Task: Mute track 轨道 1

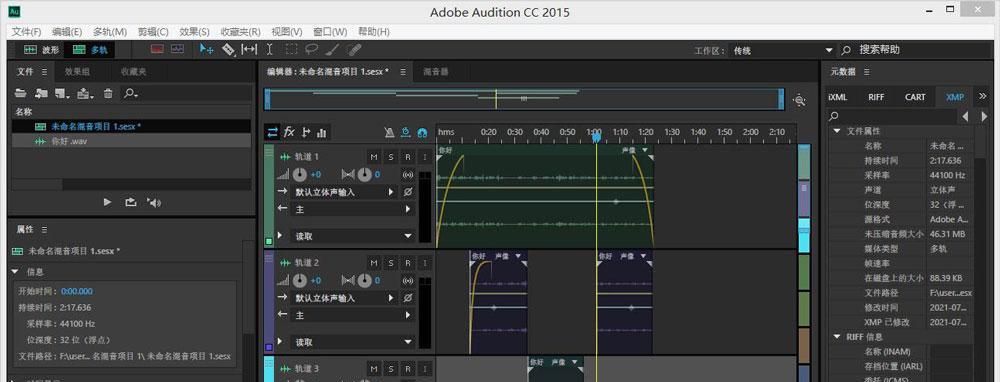Action: pos(374,157)
